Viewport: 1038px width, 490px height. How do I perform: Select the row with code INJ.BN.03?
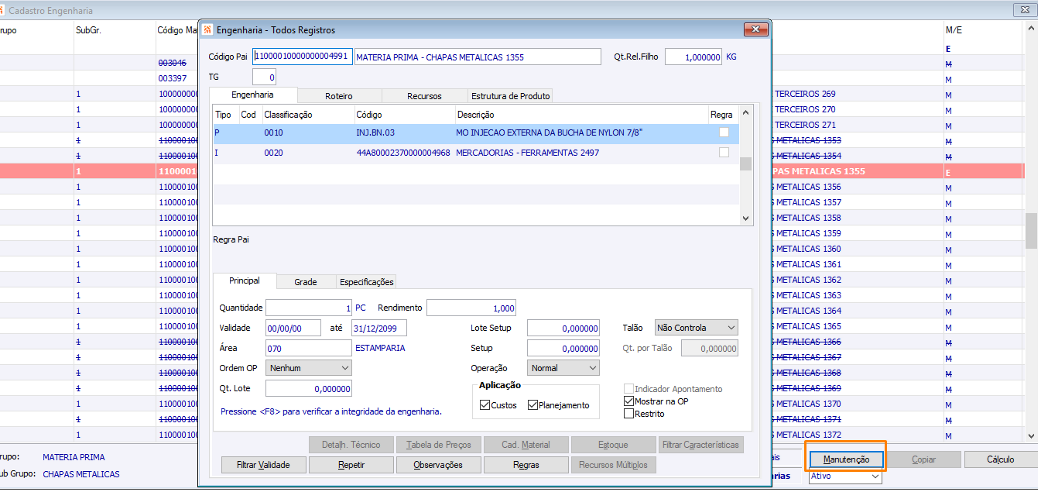coord(475,133)
